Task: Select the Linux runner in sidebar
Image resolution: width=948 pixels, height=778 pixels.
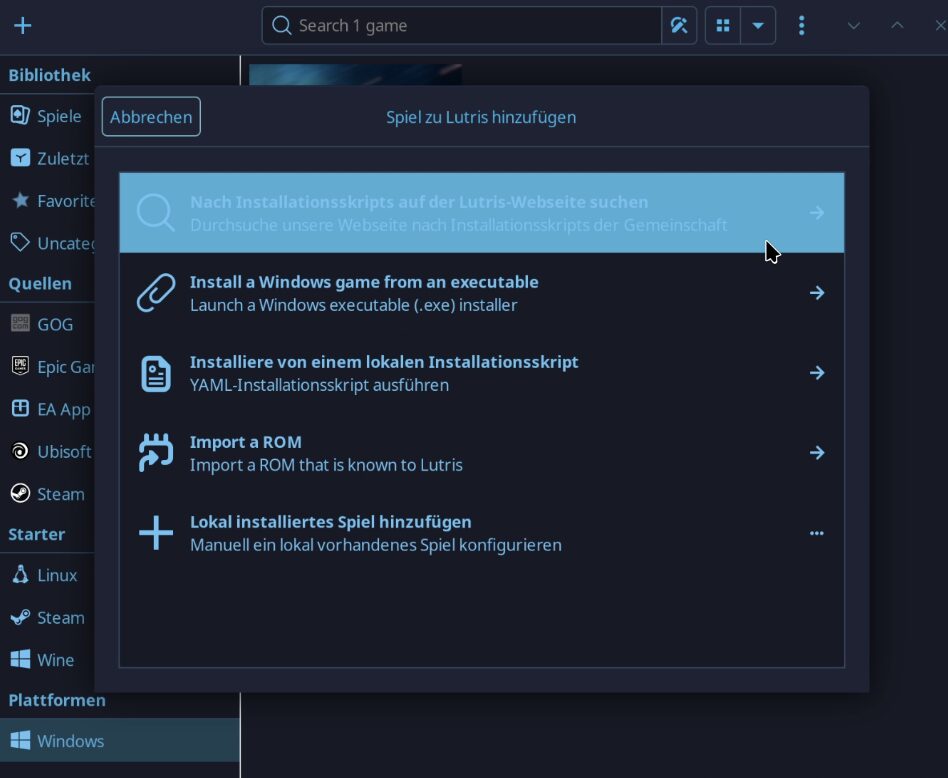Action: tap(57, 575)
